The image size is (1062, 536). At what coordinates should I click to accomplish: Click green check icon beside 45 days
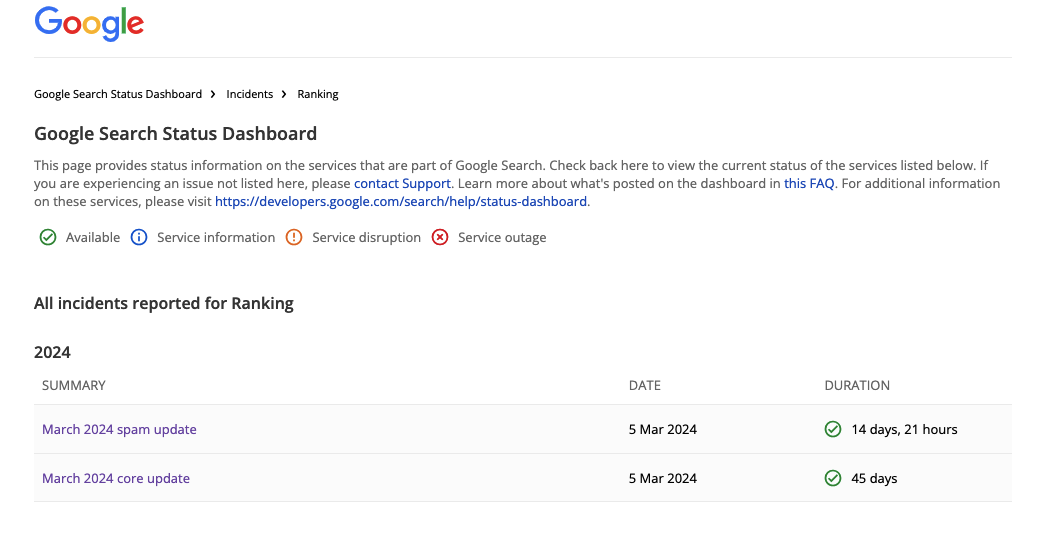click(833, 478)
